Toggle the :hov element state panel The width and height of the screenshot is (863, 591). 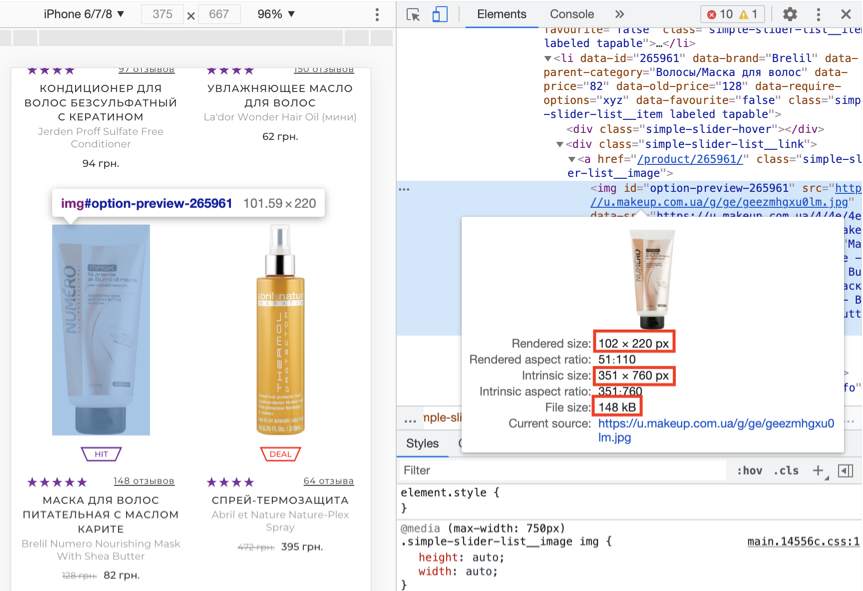click(749, 470)
